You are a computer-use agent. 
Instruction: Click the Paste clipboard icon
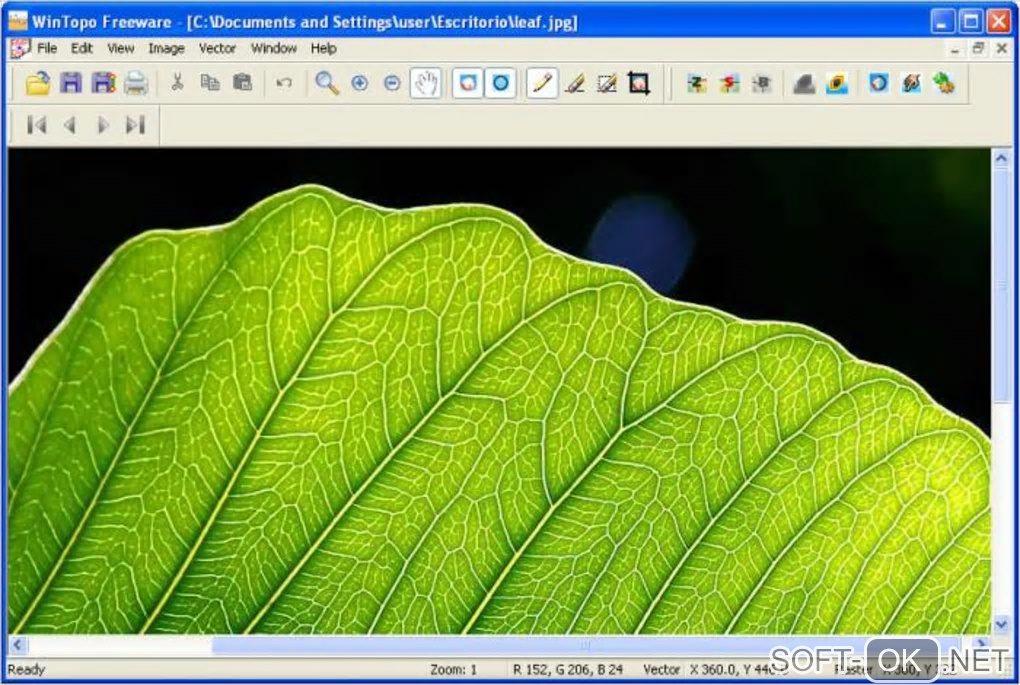pyautogui.click(x=242, y=83)
